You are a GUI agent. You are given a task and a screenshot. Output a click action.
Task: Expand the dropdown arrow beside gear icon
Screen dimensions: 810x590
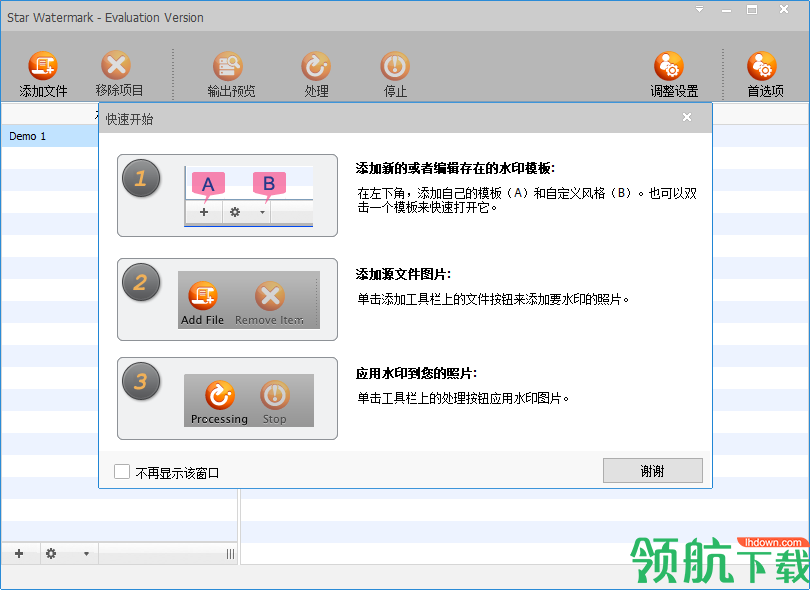(x=86, y=554)
